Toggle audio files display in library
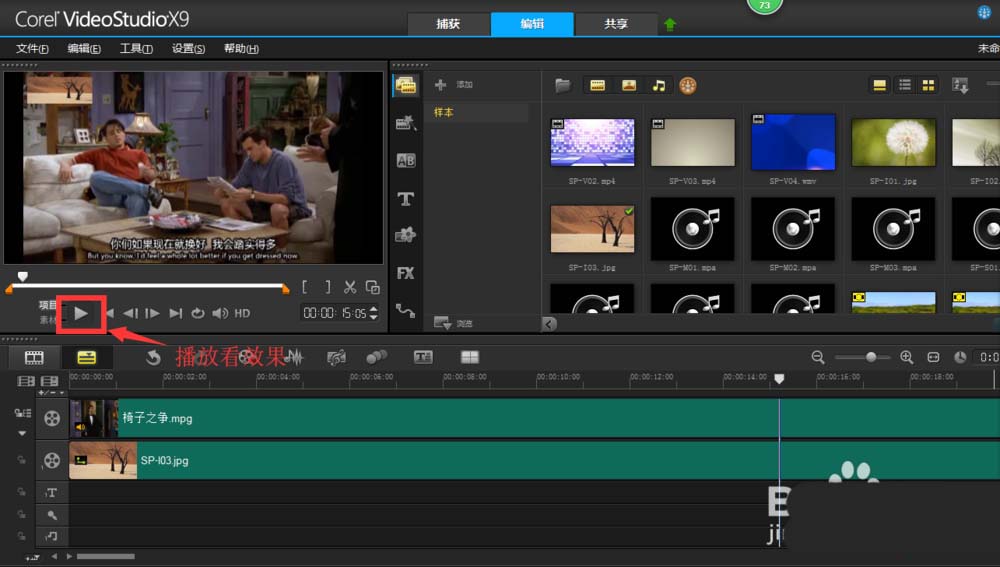Viewport: 1000px width, 567px height. [659, 85]
